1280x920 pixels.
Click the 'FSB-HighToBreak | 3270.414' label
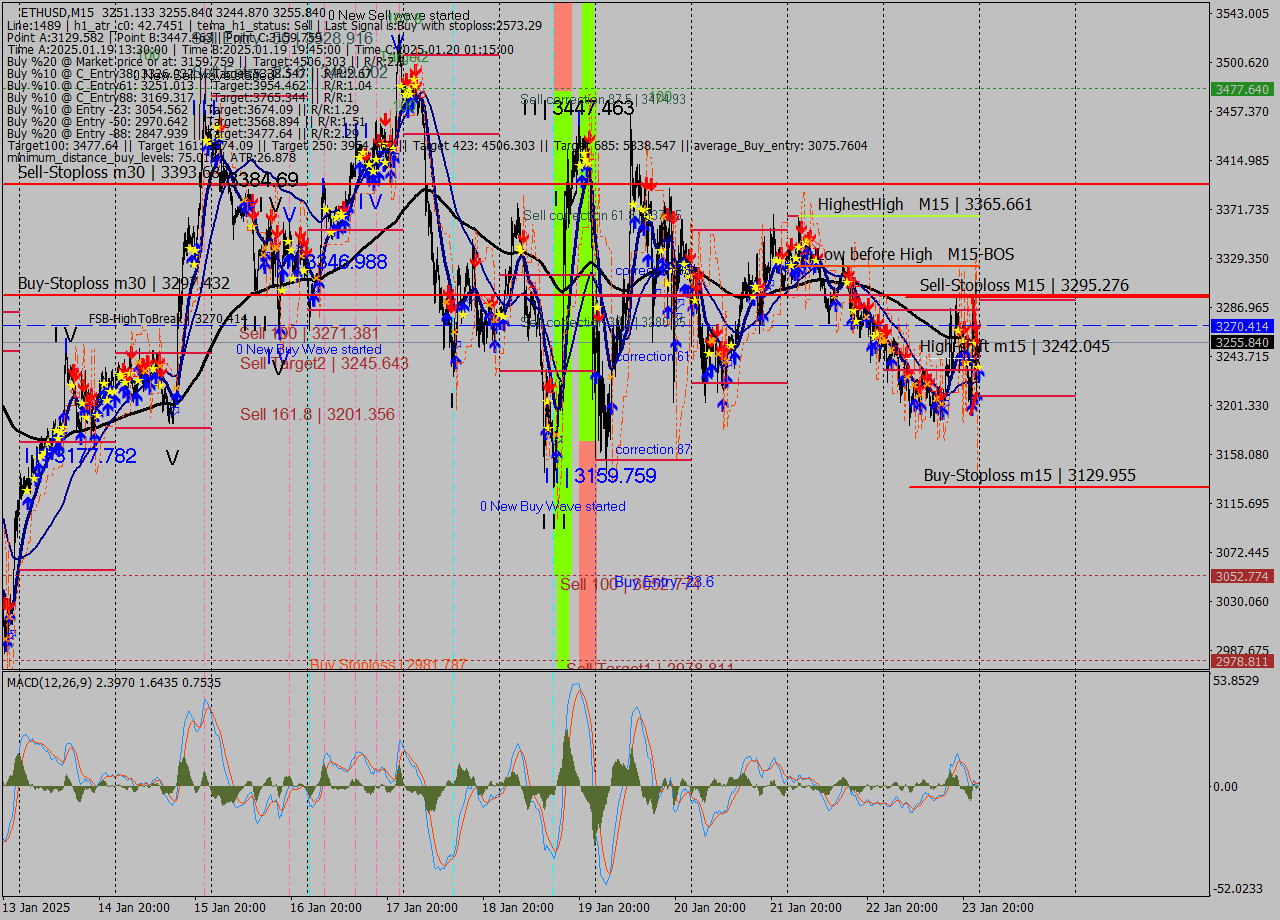pos(168,318)
